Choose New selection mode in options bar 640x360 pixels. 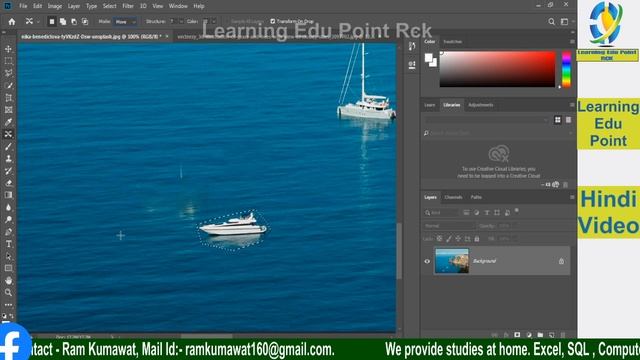(x=52, y=22)
